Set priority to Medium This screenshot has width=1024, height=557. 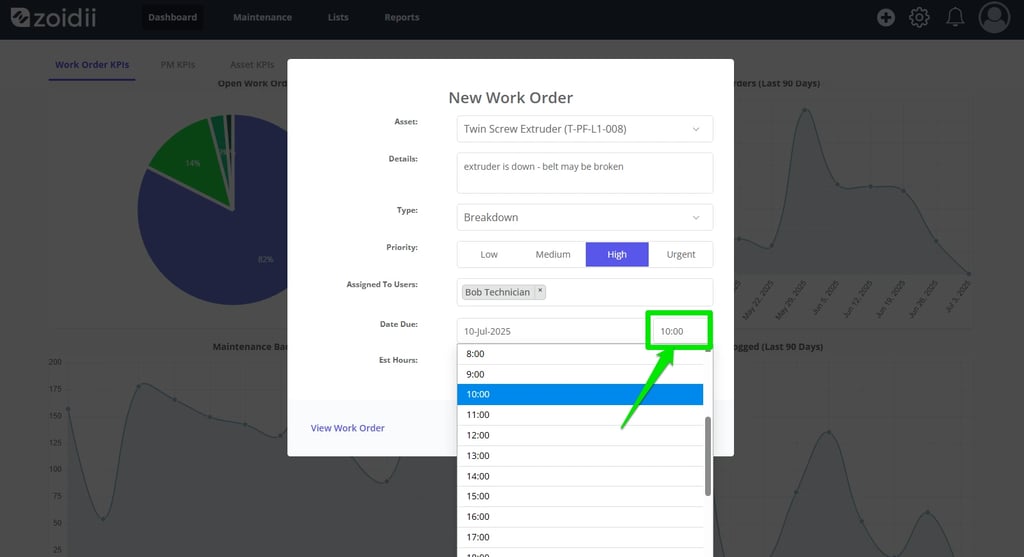pyautogui.click(x=553, y=255)
